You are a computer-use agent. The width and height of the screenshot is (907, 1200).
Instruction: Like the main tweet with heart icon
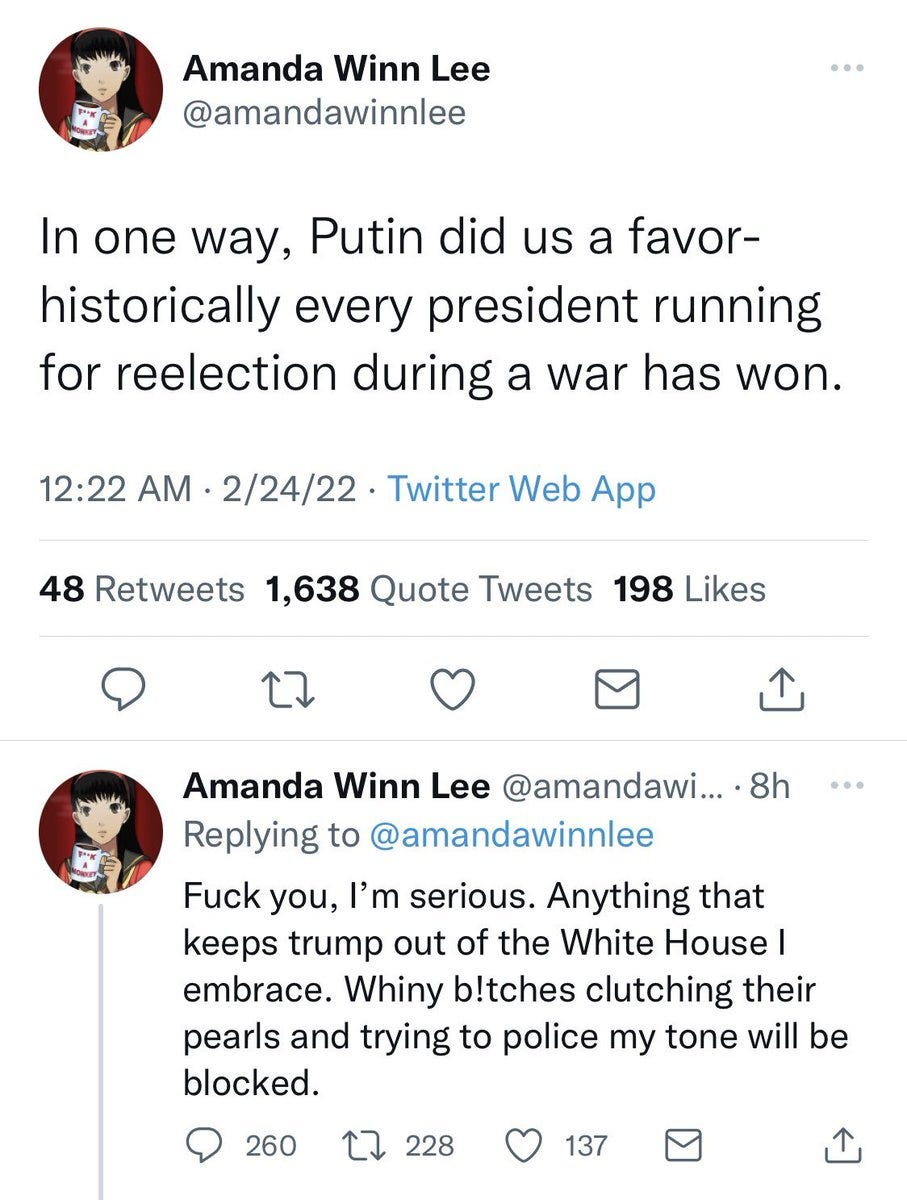pos(452,689)
